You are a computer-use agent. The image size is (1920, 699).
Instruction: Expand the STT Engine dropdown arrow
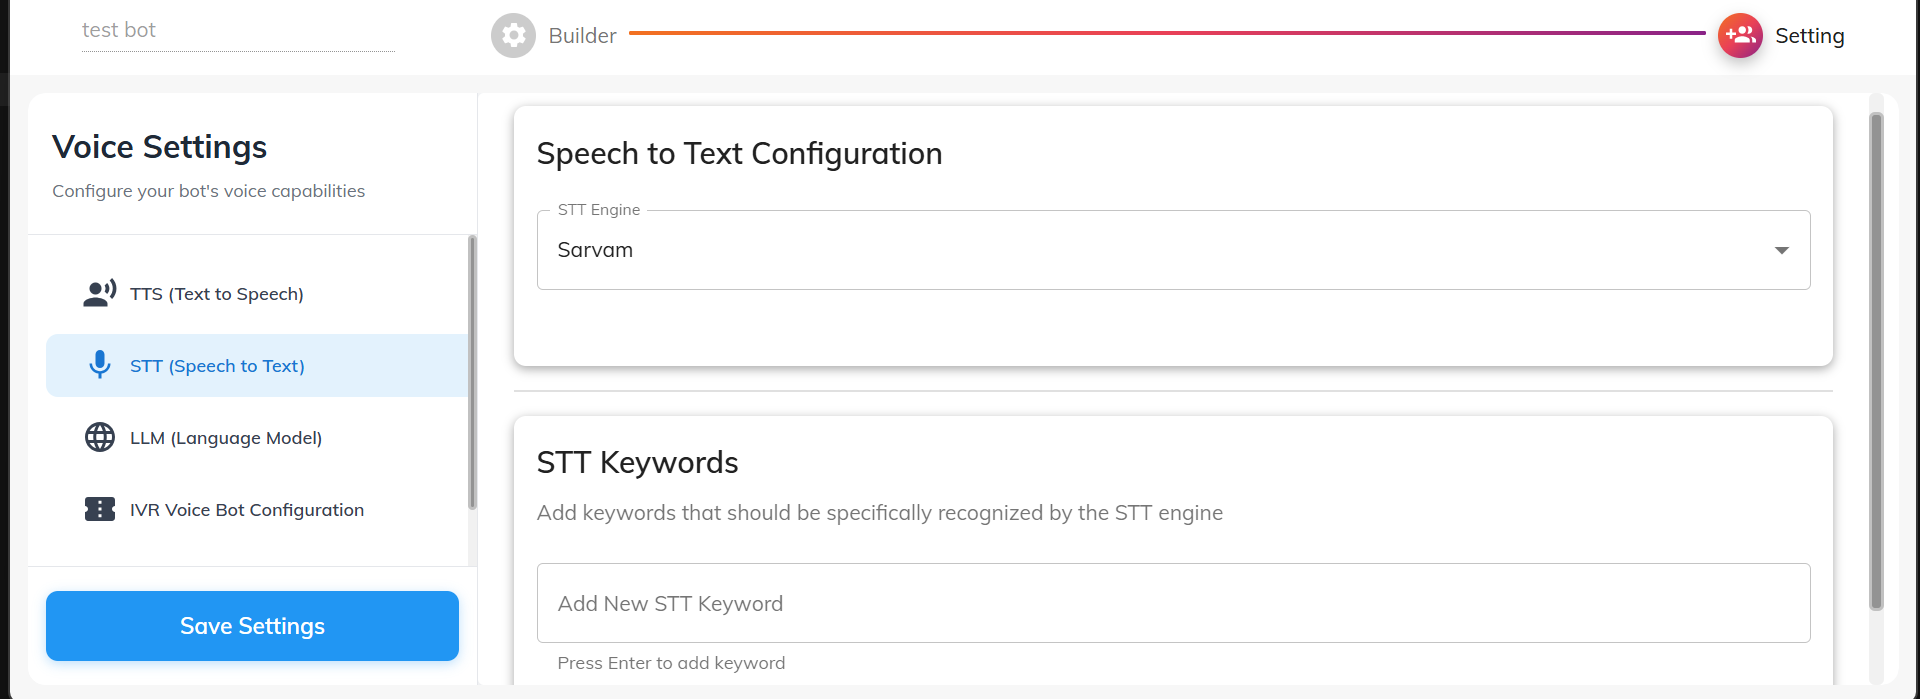pos(1781,250)
